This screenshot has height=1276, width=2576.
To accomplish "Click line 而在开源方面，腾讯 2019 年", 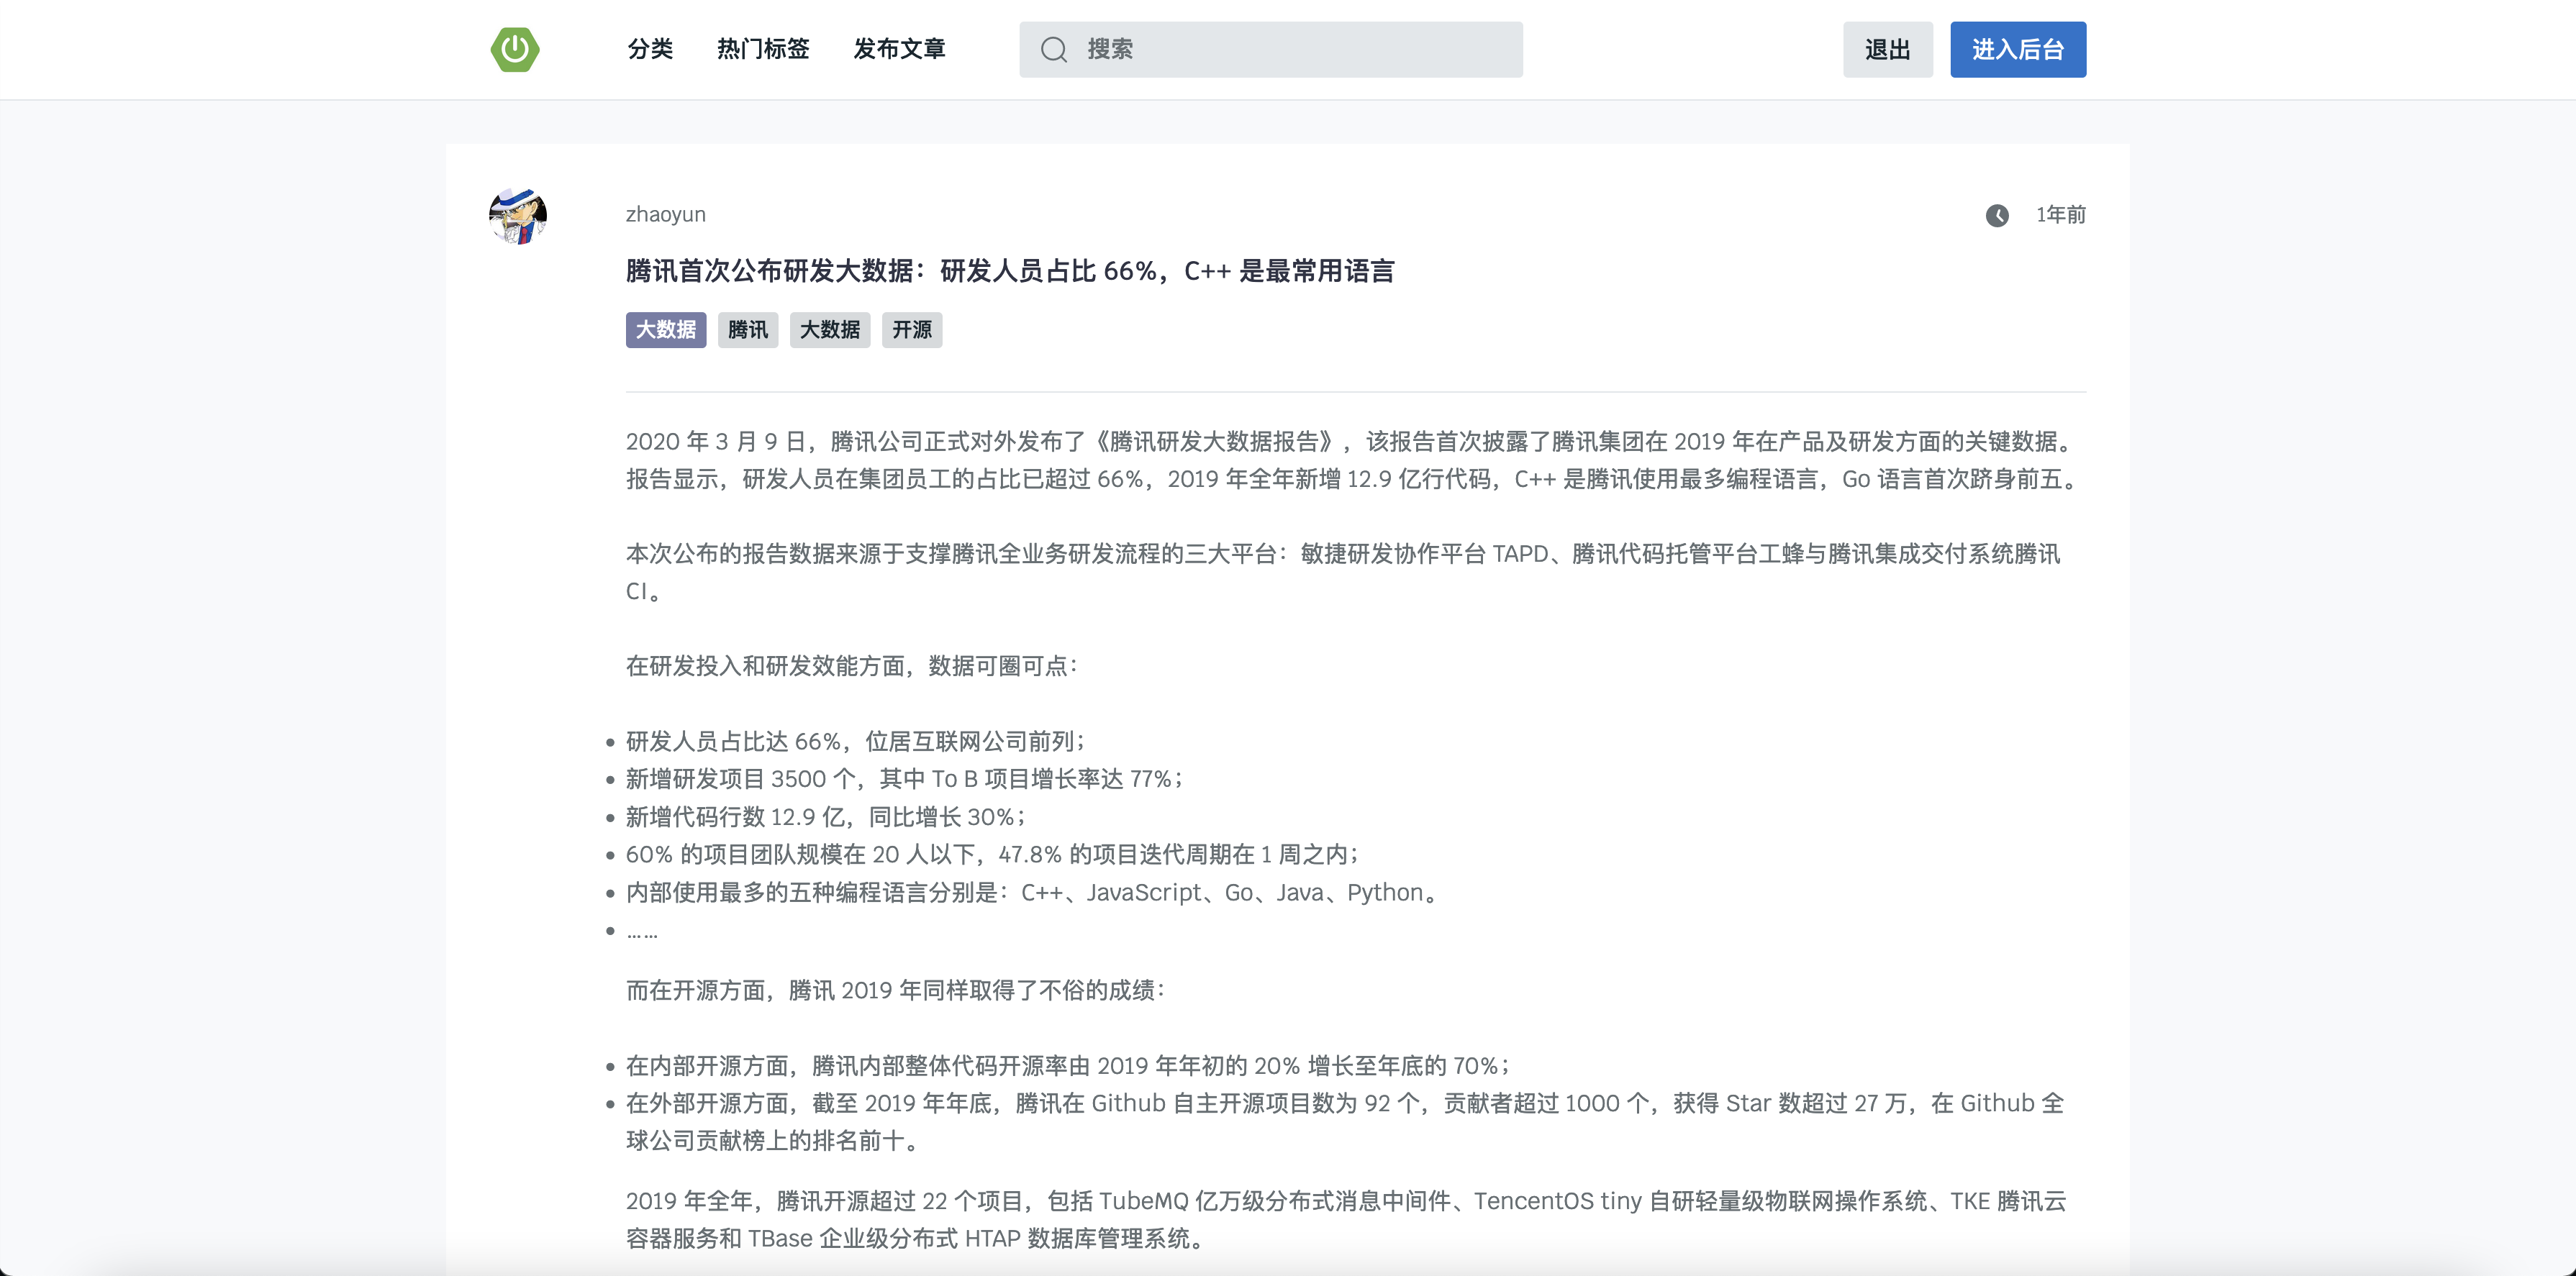I will [x=896, y=990].
